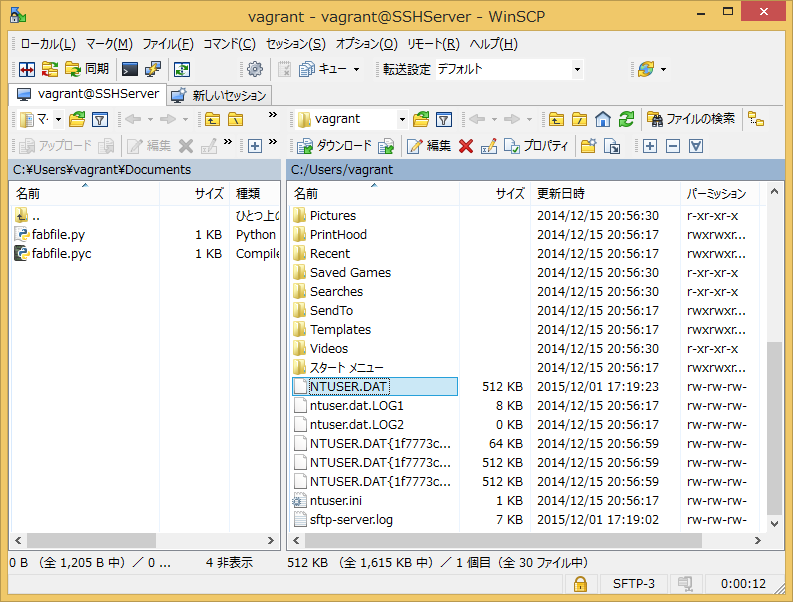793x602 pixels.
Task: Open the リモート(R) menu
Action: click(x=433, y=44)
